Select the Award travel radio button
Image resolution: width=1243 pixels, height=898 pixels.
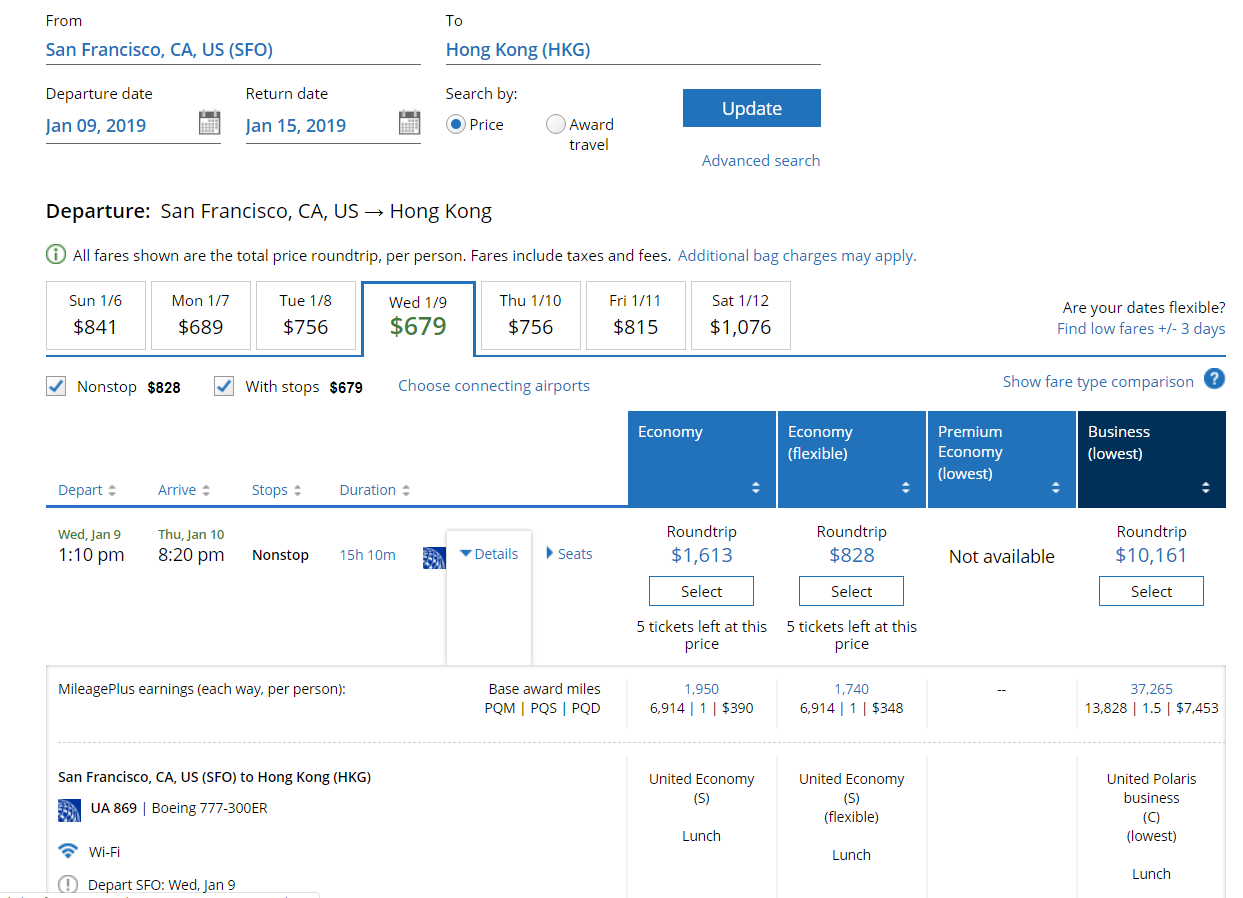556,125
